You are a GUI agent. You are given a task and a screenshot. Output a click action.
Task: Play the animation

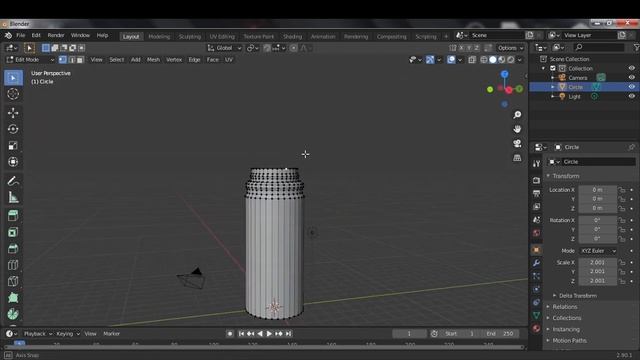[269, 333]
